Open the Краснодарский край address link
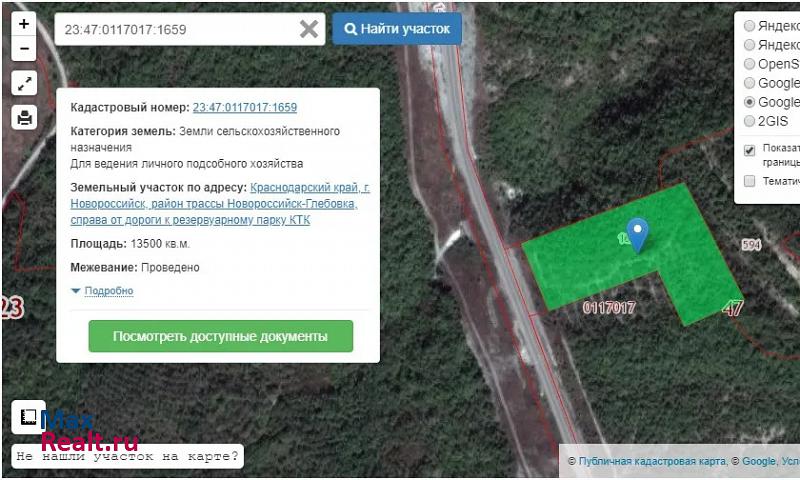The width and height of the screenshot is (800, 480). pyautogui.click(x=310, y=187)
